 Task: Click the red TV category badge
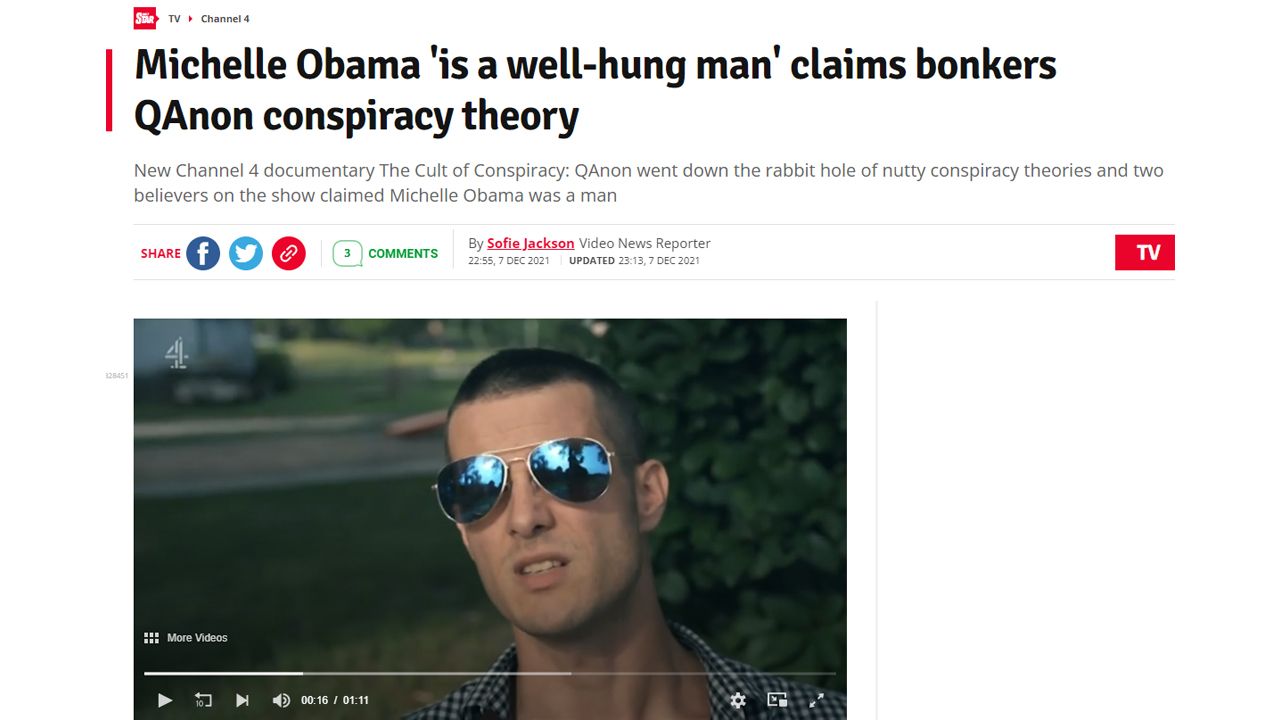1145,252
